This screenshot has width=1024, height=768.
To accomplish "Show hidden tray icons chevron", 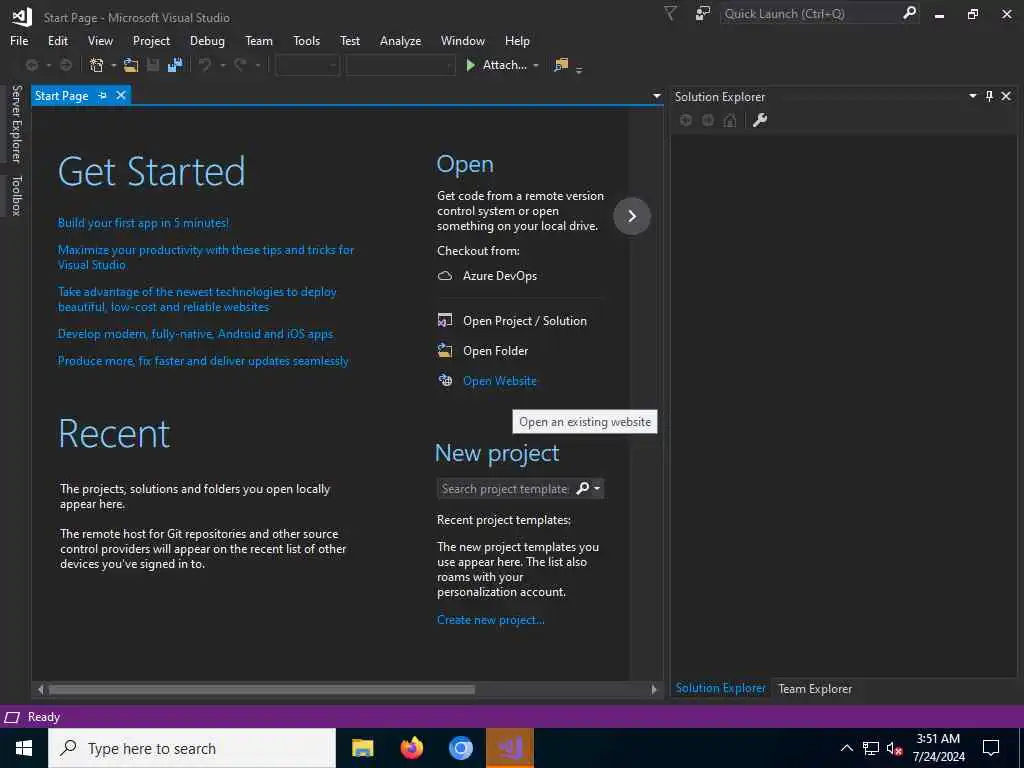I will click(x=846, y=748).
